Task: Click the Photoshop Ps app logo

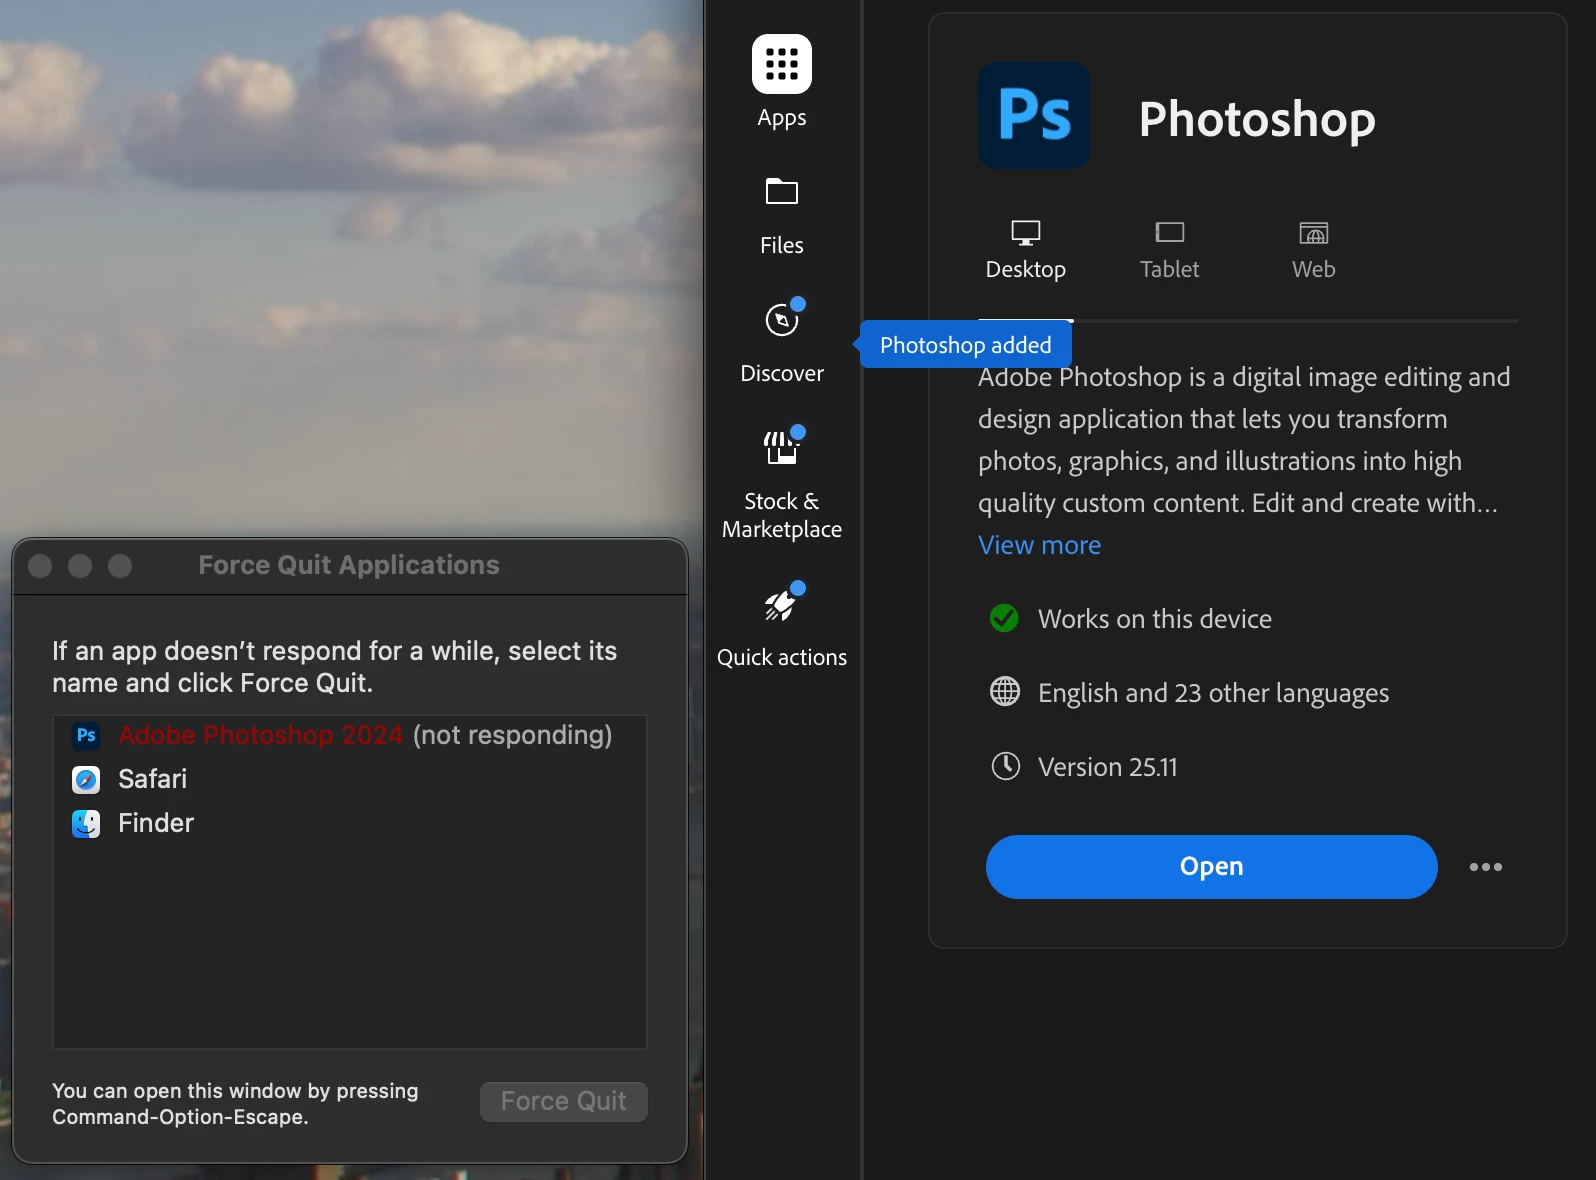Action: coord(1034,115)
